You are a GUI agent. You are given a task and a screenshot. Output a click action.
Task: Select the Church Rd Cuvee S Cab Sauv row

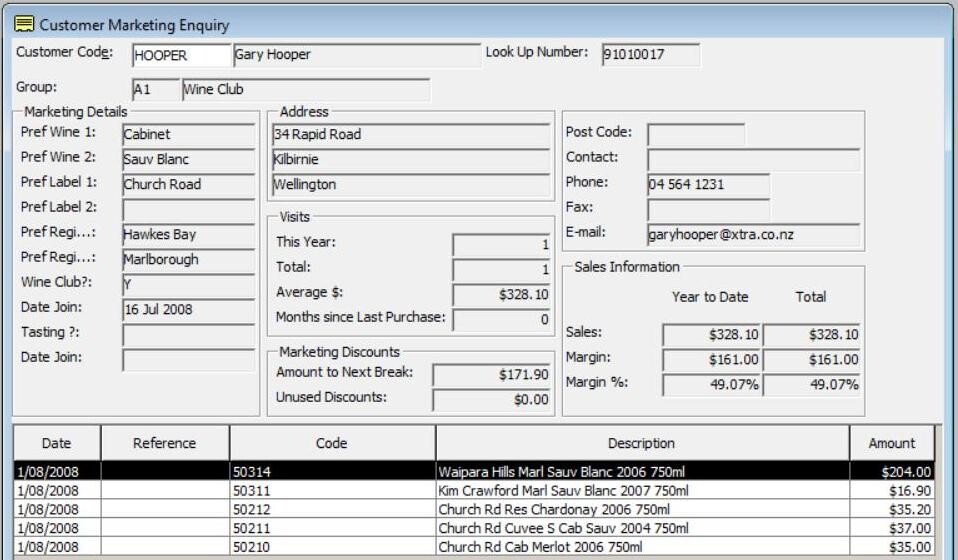point(474,528)
